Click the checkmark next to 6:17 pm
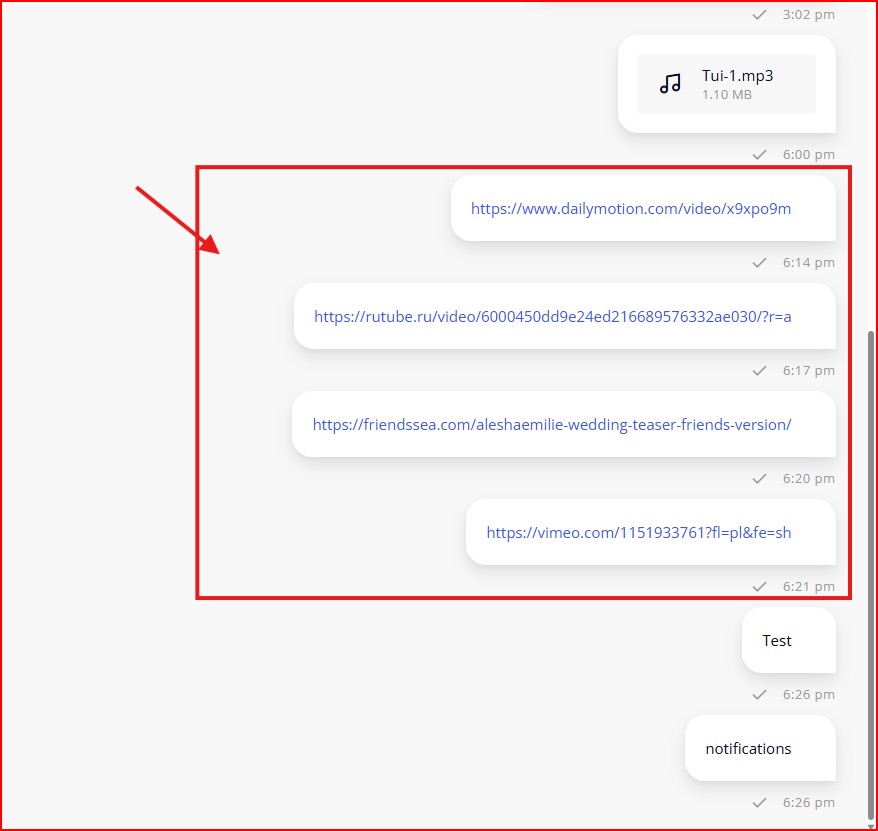Image resolution: width=878 pixels, height=831 pixels. [x=760, y=371]
